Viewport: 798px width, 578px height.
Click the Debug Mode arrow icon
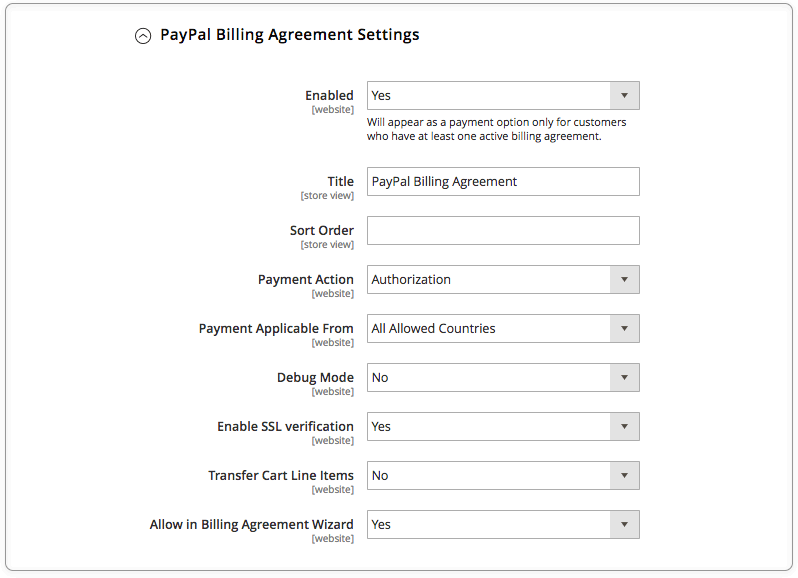pos(624,378)
